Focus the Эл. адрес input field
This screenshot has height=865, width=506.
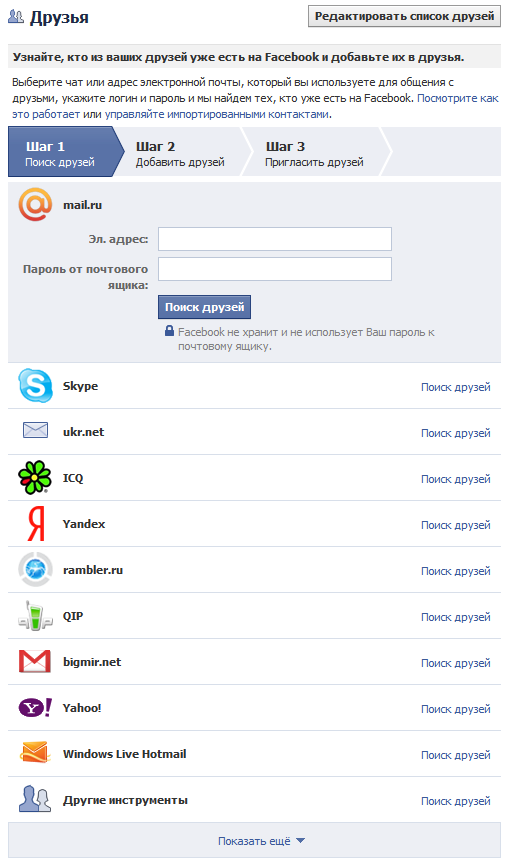click(x=275, y=239)
